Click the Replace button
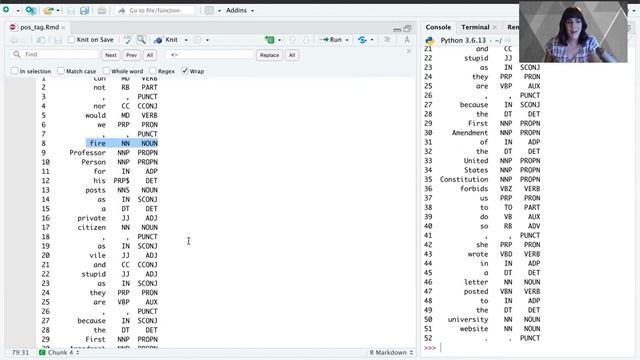The image size is (640, 360). [269, 55]
